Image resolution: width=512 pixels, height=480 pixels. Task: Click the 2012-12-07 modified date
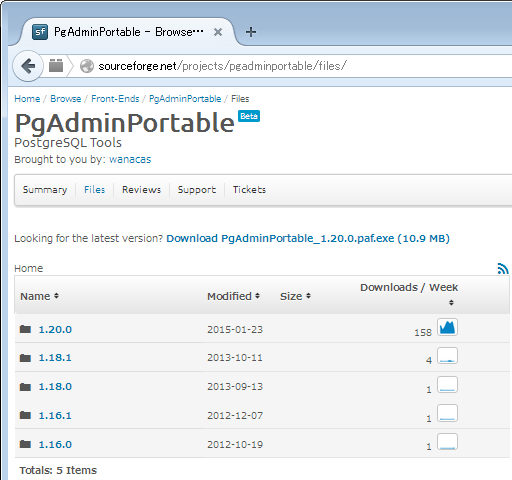[235, 415]
